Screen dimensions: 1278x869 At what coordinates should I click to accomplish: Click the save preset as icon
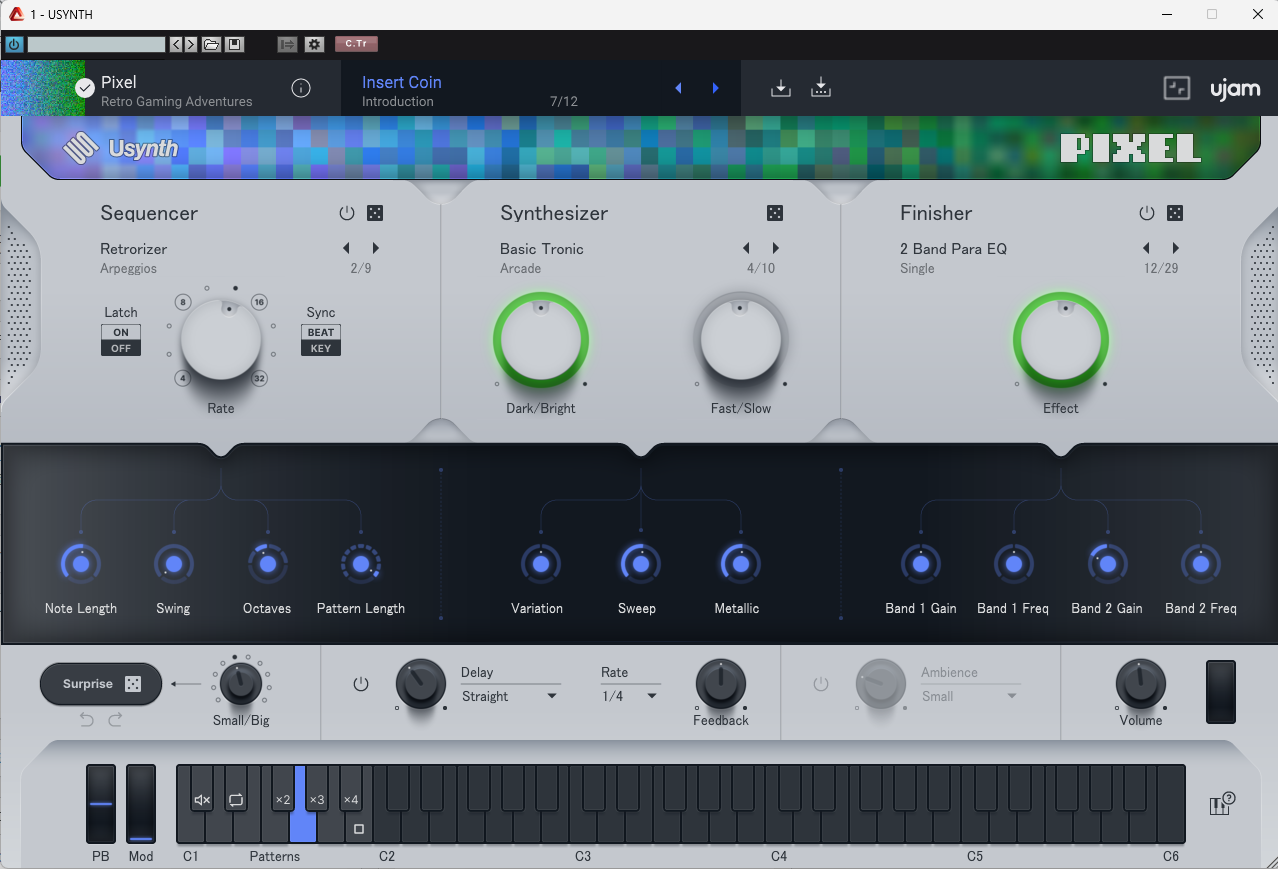pos(821,88)
